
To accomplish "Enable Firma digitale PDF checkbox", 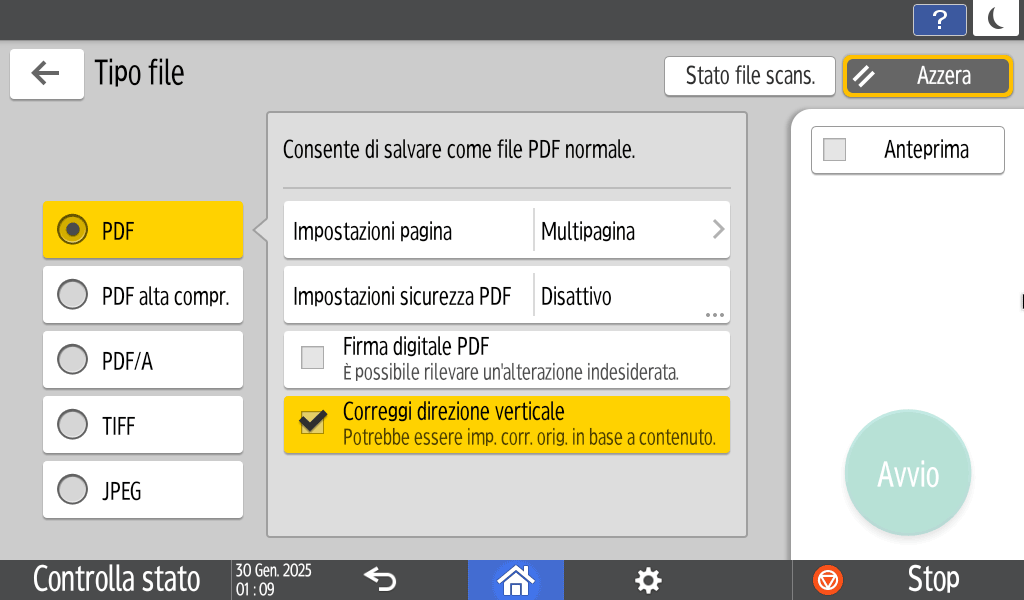I will (x=312, y=358).
